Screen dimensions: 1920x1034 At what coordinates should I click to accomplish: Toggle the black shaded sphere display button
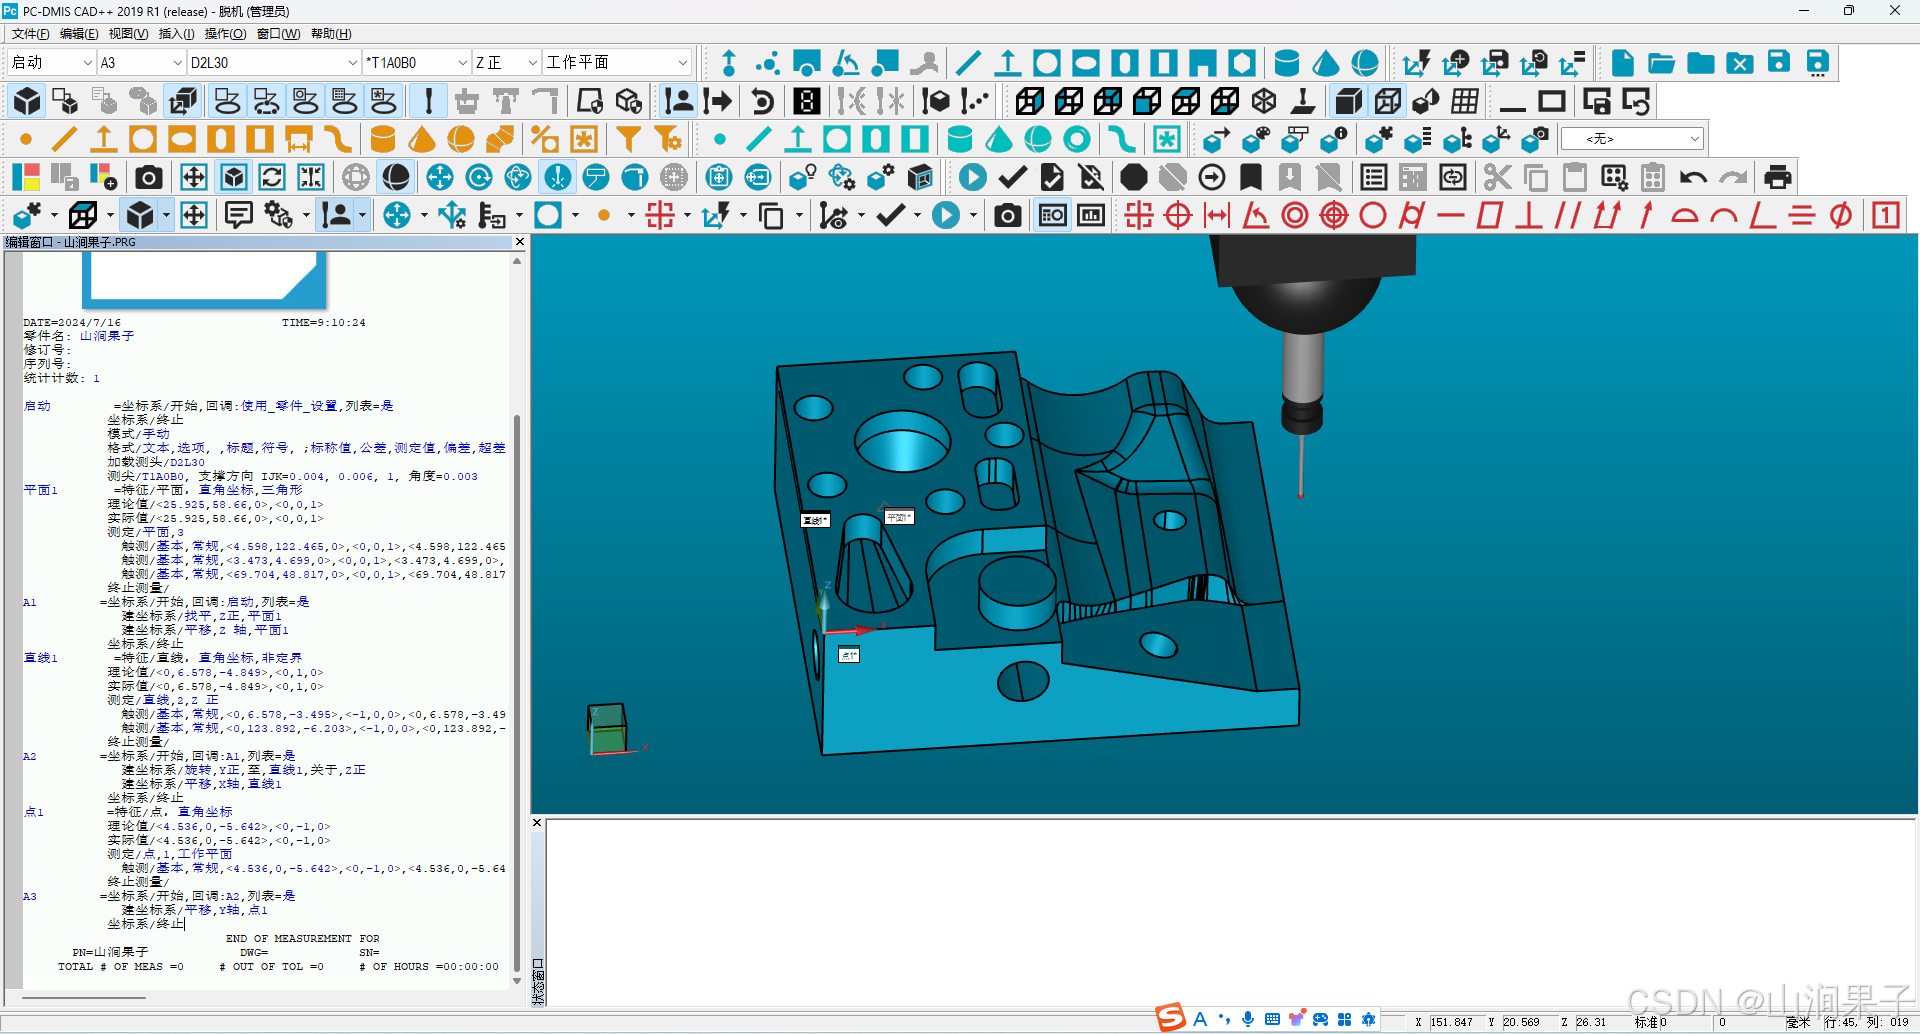click(396, 178)
